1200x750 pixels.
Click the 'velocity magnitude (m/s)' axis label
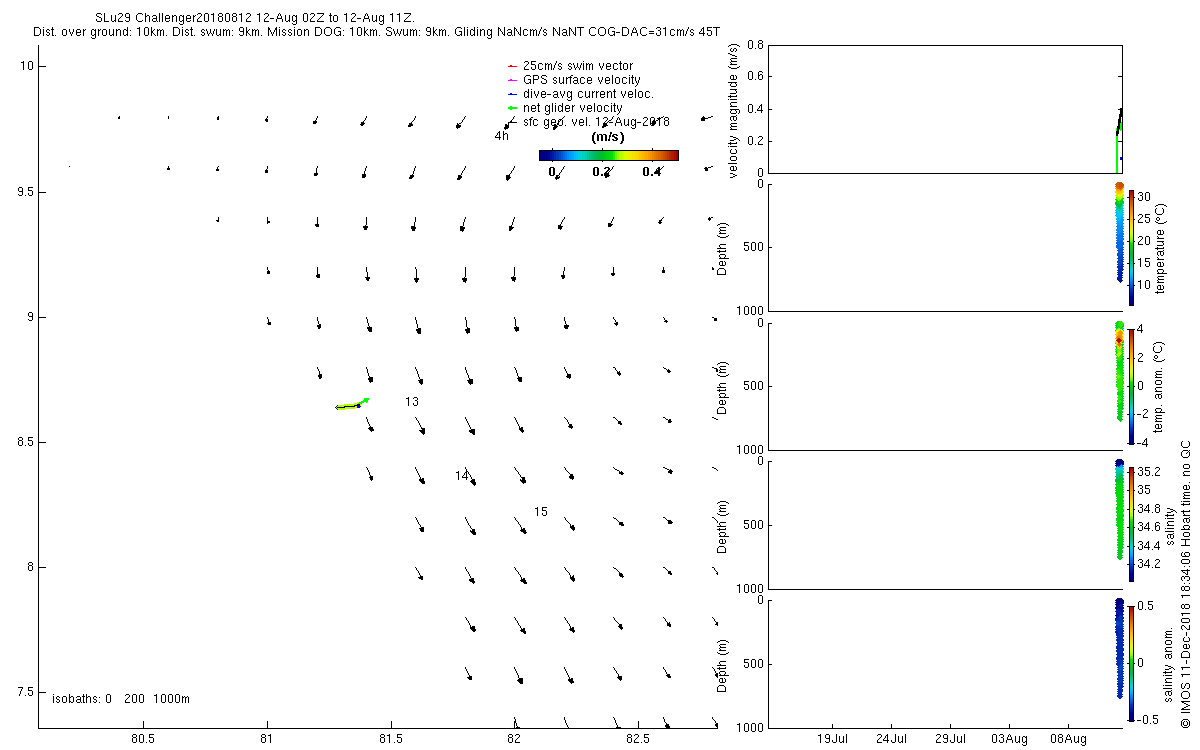tap(734, 111)
